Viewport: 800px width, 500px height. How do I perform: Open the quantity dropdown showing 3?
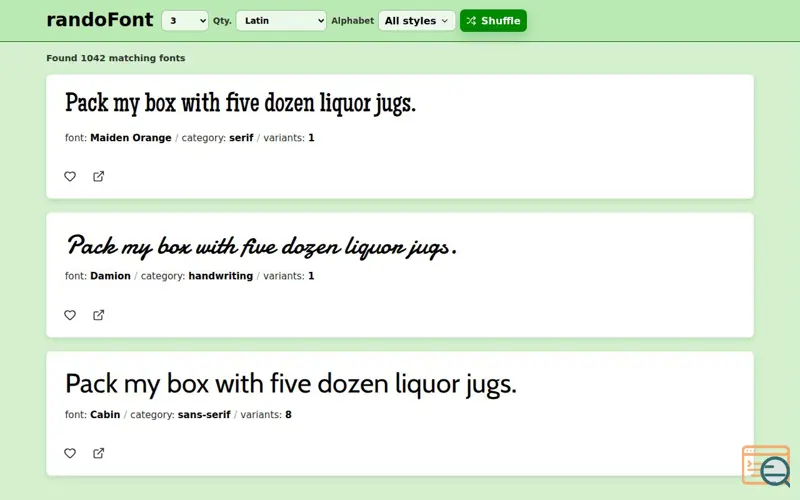[x=185, y=21]
